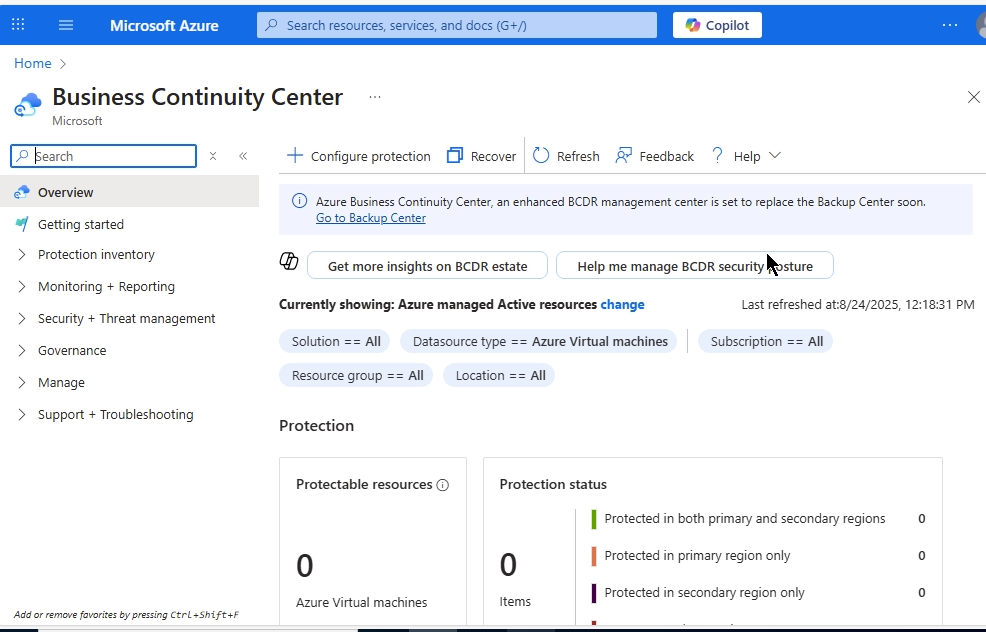
Task: Open more options beside Business Continuity Center title
Action: [375, 97]
